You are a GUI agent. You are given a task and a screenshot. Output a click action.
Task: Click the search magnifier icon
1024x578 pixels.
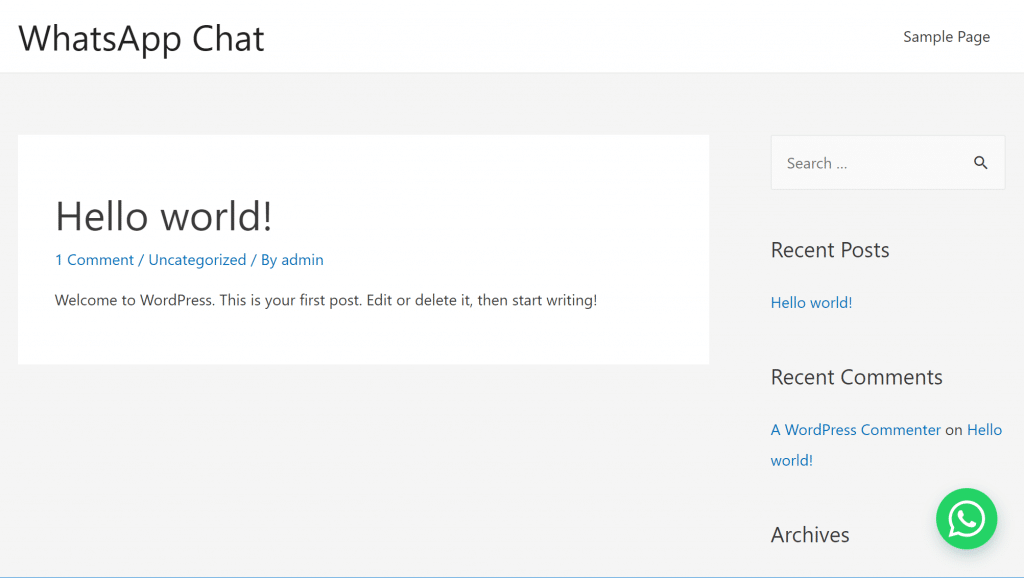(x=980, y=163)
